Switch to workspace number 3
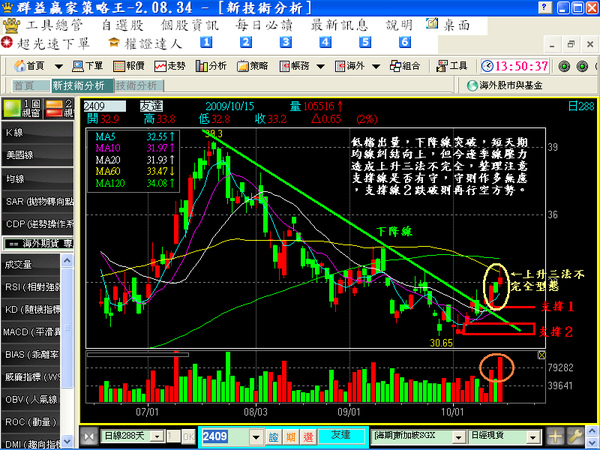Image resolution: width=600 pixels, height=450 pixels. [x=286, y=42]
